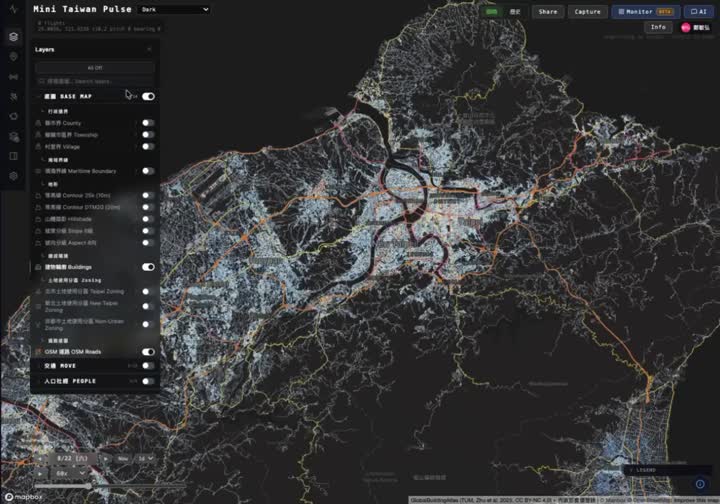This screenshot has width=720, height=504.
Task: Turn on the MOVE group toggle
Action: [148, 366]
